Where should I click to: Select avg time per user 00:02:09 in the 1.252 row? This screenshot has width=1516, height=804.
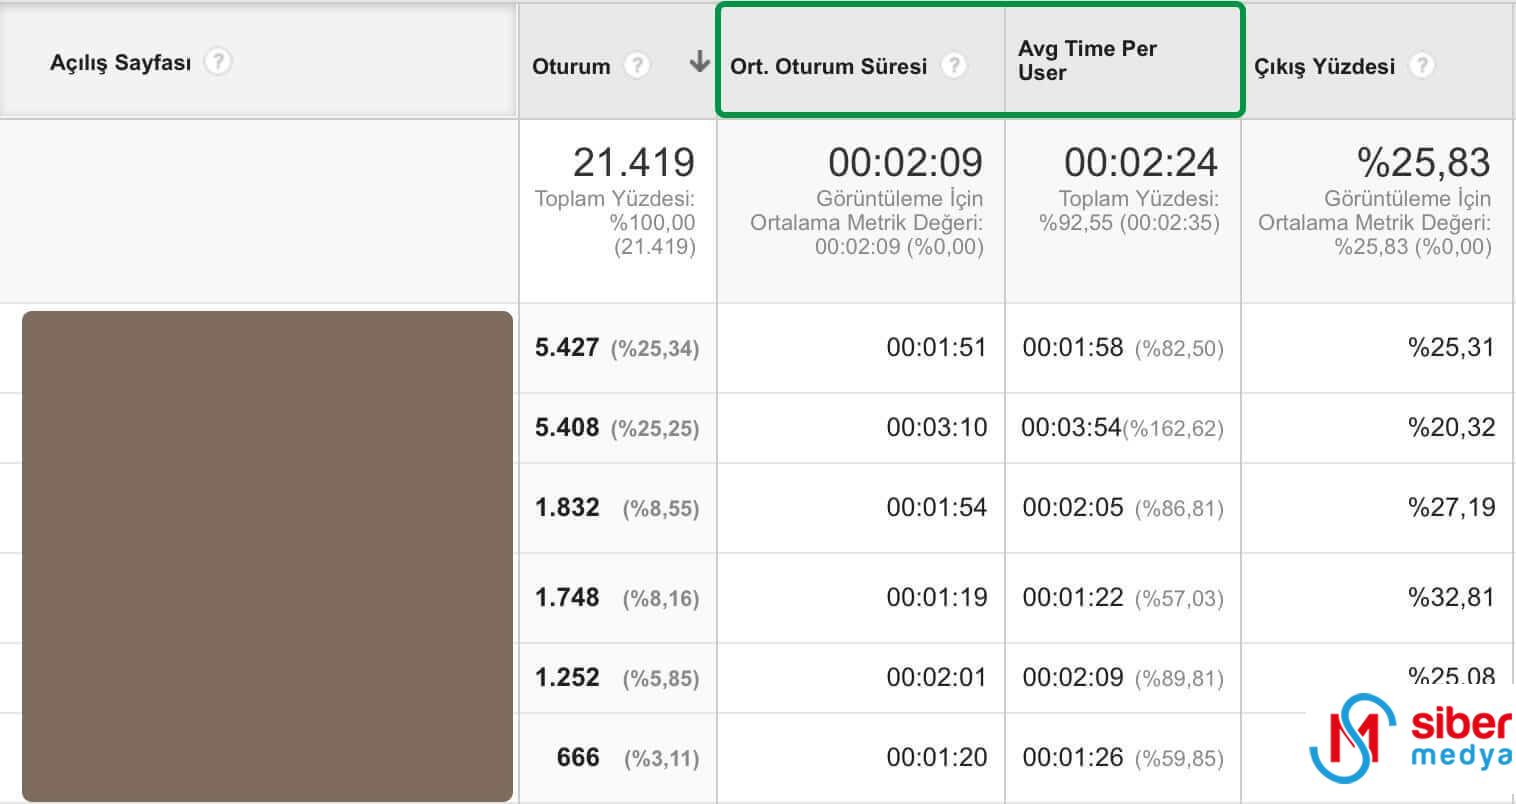pyautogui.click(x=1073, y=677)
